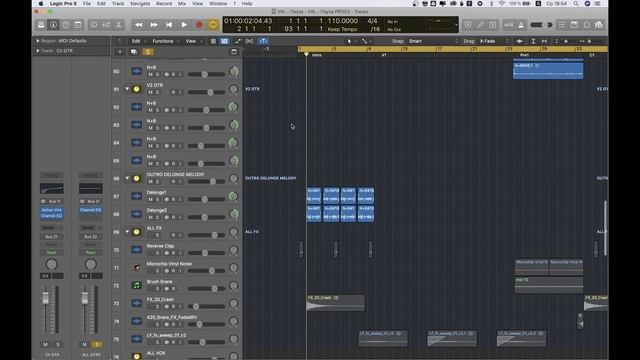
Task: Open Mix menu in menu bar
Action: [182, 4]
